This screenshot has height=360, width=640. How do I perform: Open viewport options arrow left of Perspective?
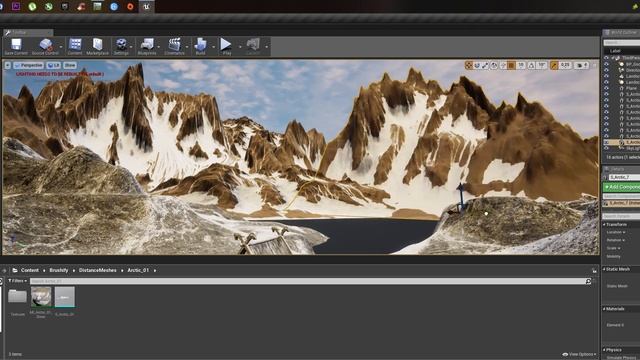tap(8, 65)
